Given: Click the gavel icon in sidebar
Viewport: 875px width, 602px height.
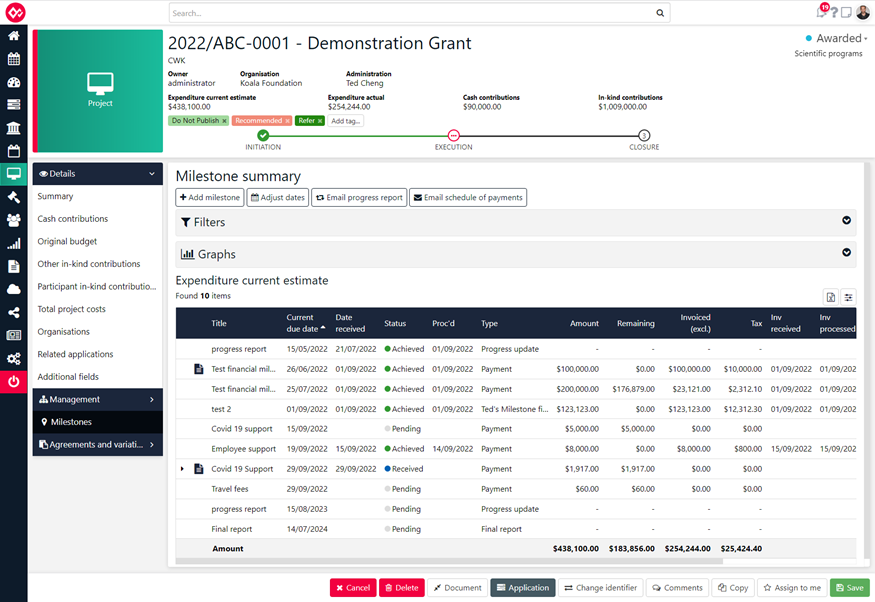Looking at the screenshot, I should click(x=13, y=196).
